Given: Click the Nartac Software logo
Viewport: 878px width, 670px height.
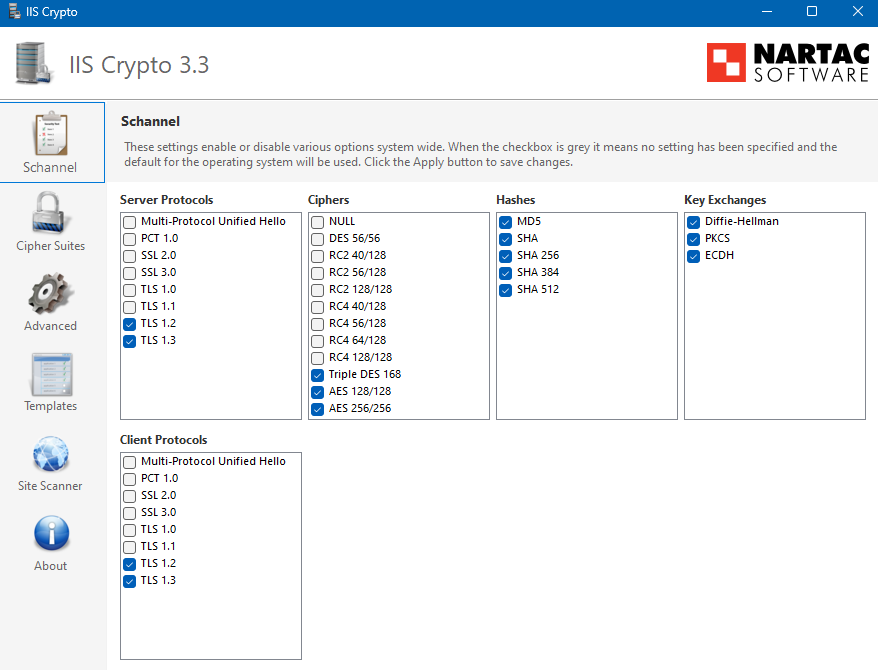Looking at the screenshot, I should (x=787, y=62).
